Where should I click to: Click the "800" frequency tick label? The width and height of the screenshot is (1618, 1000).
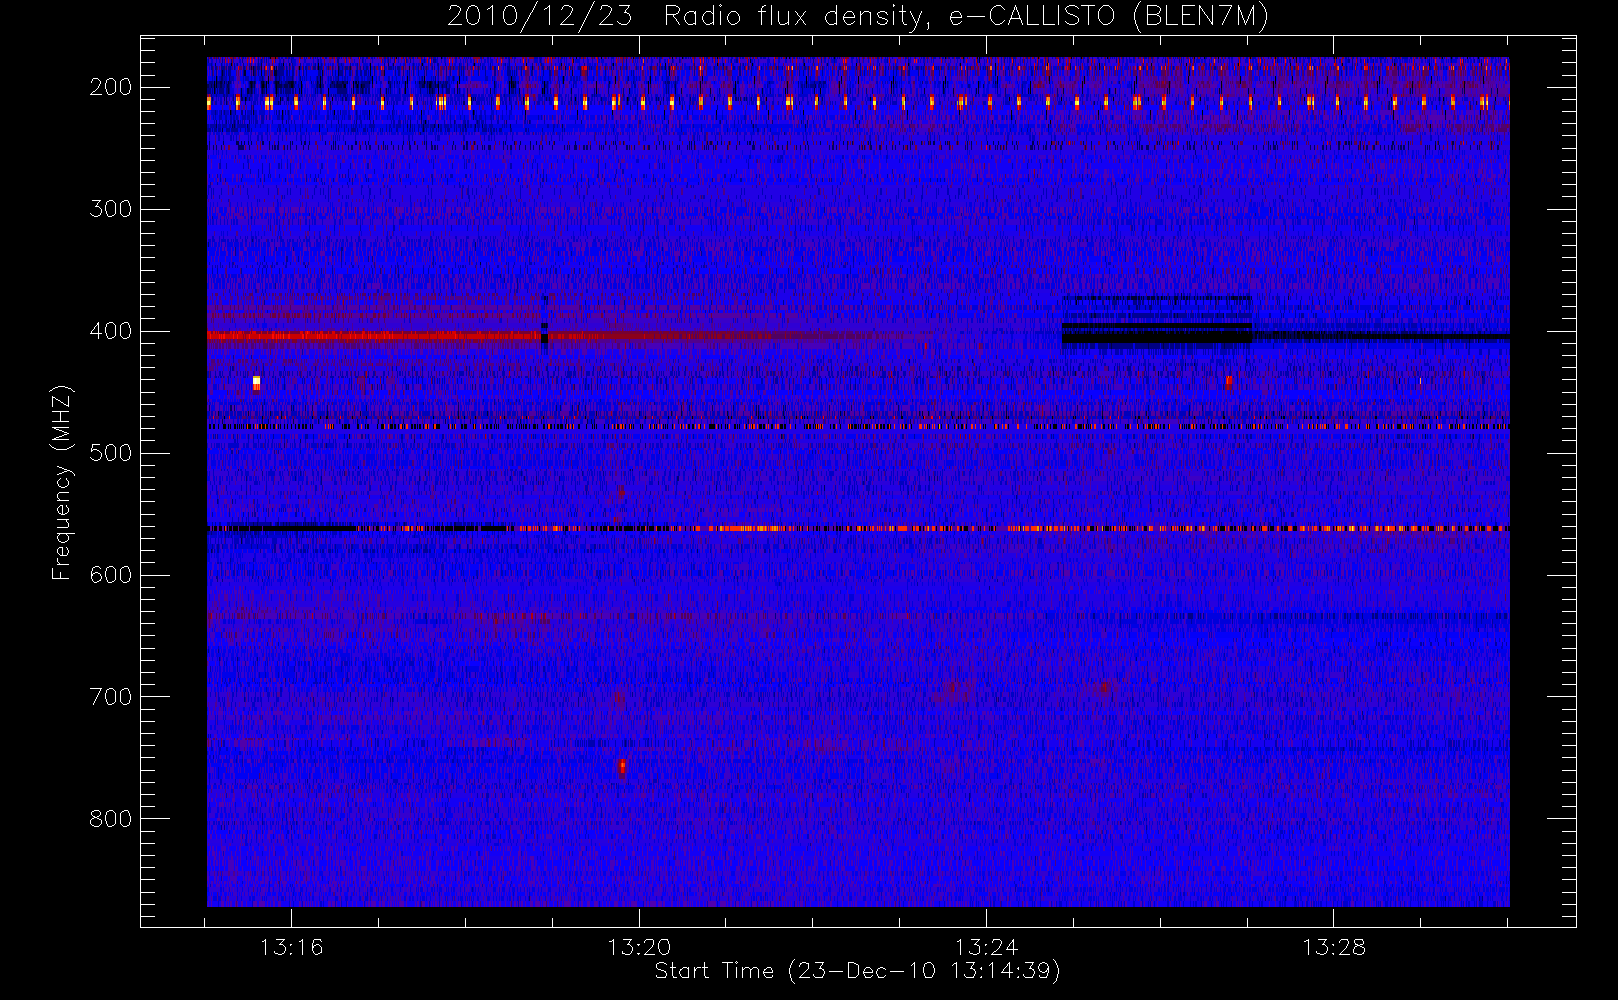pyautogui.click(x=111, y=819)
